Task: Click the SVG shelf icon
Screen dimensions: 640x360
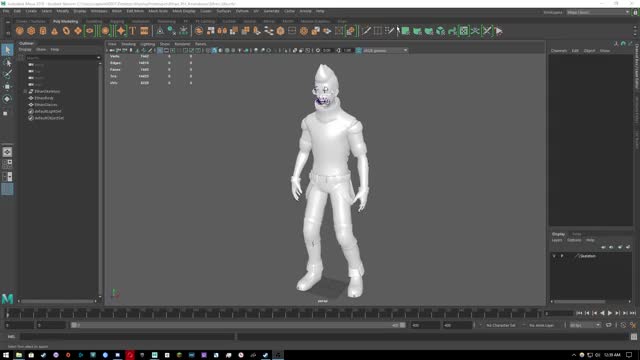Action: pos(144,31)
